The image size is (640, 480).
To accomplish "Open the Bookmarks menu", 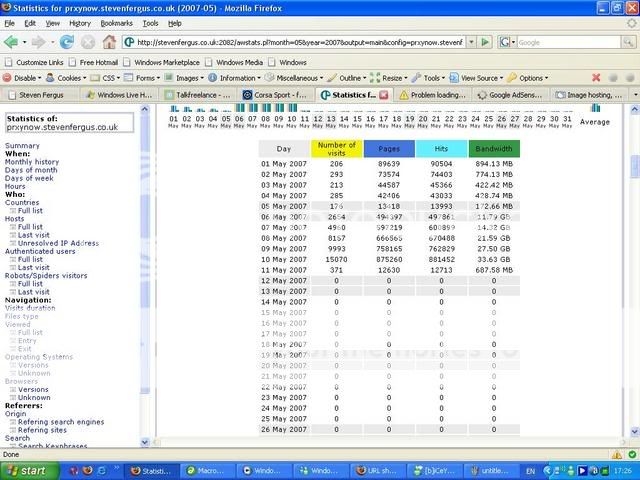I will click(x=116, y=22).
